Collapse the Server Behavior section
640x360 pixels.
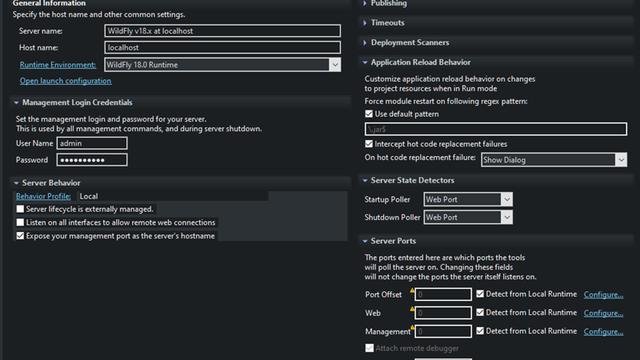pos(16,183)
